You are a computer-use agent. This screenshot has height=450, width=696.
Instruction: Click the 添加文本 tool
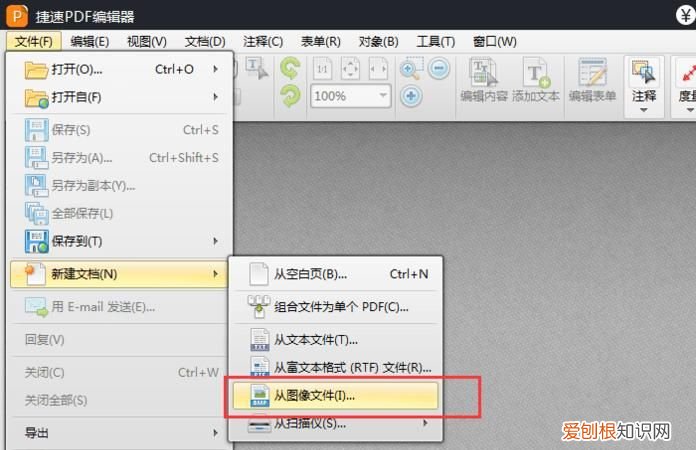(x=536, y=80)
